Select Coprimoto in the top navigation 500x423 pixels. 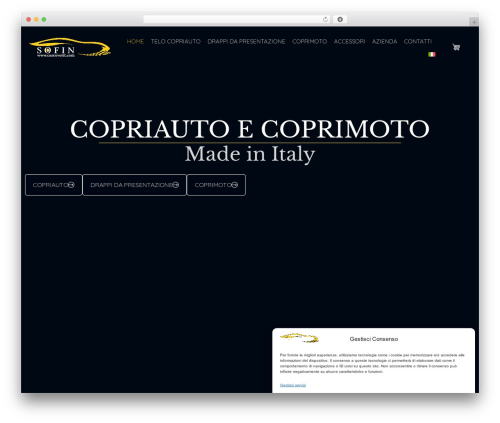[x=309, y=41]
